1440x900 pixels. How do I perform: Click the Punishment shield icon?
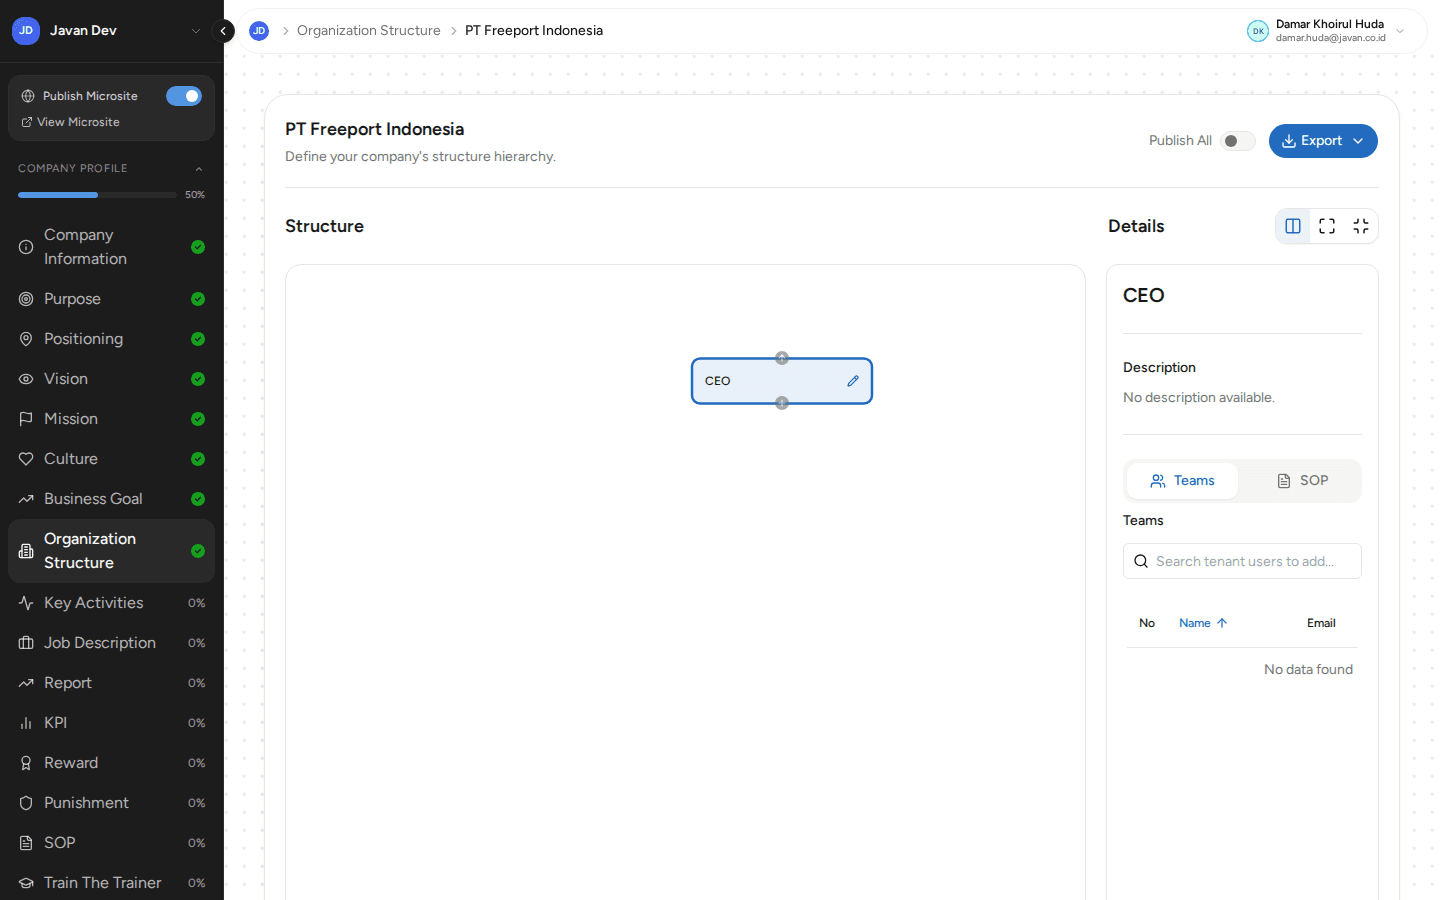tap(26, 803)
